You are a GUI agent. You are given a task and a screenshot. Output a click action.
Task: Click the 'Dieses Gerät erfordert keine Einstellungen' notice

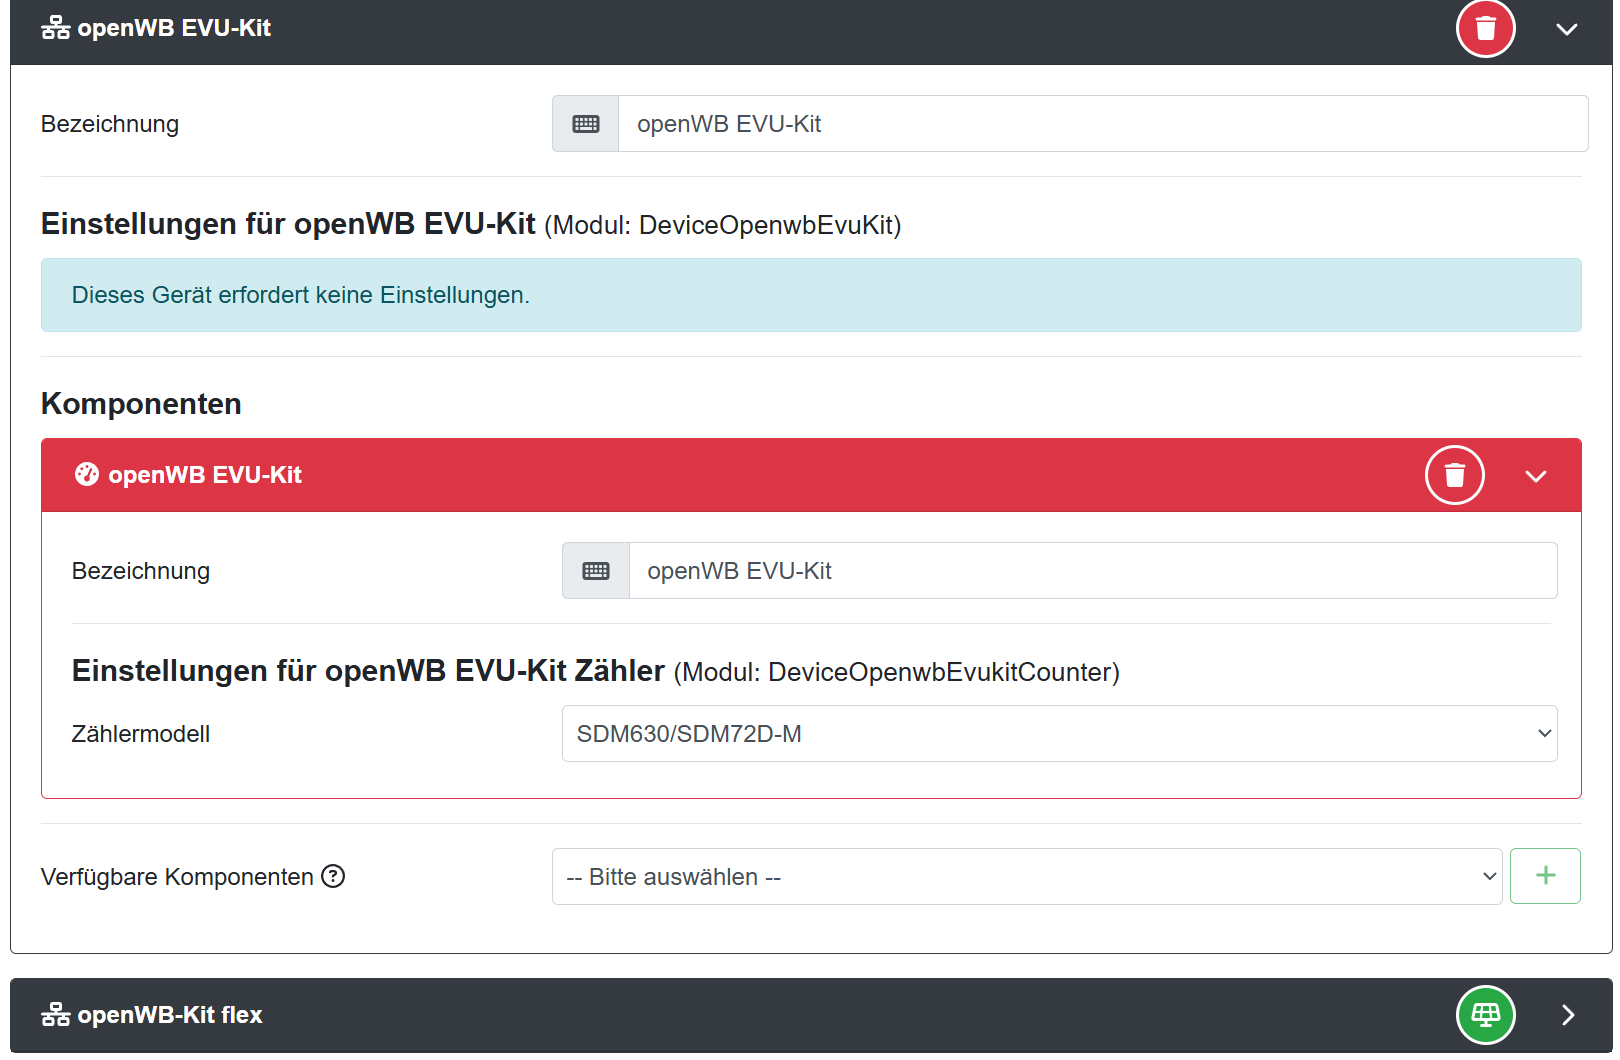pyautogui.click(x=811, y=295)
